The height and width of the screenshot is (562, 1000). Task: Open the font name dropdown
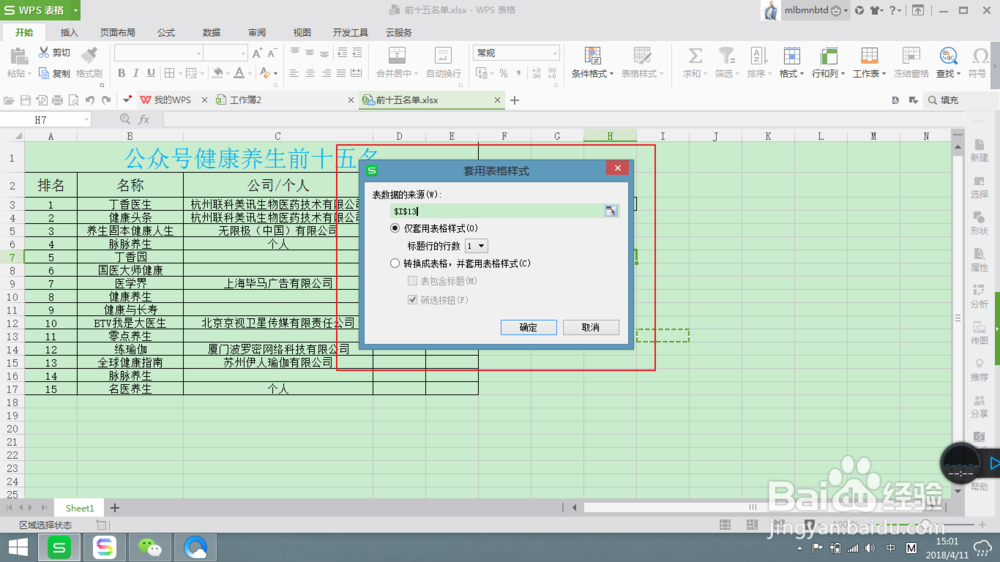click(198, 53)
